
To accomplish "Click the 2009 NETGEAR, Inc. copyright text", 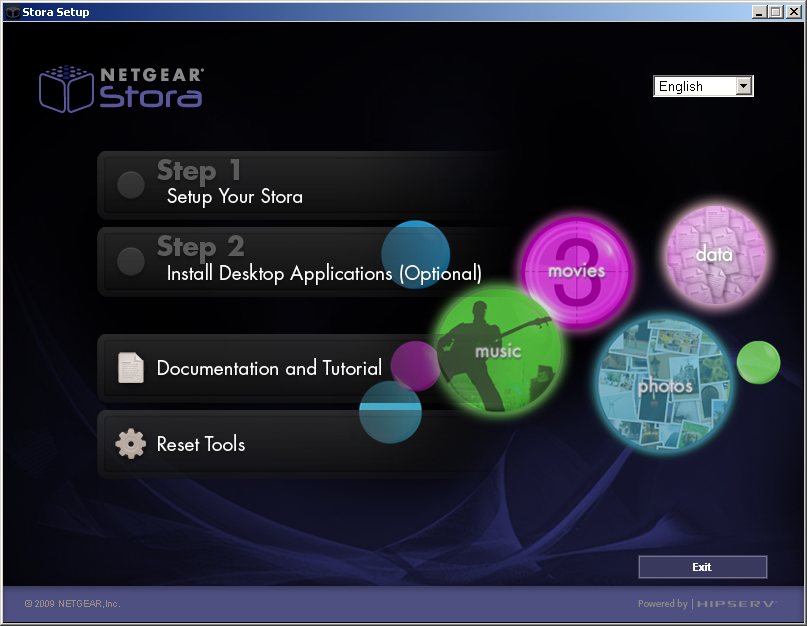I will (73, 603).
